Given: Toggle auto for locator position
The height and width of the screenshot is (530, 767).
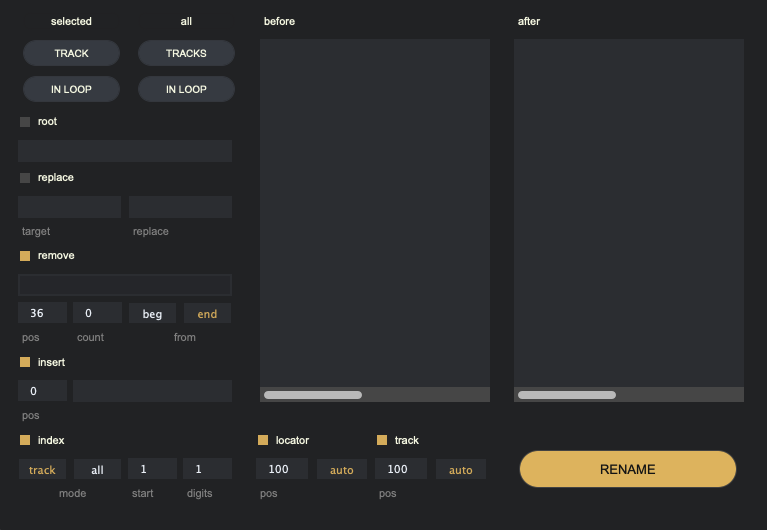Looking at the screenshot, I should tap(342, 469).
